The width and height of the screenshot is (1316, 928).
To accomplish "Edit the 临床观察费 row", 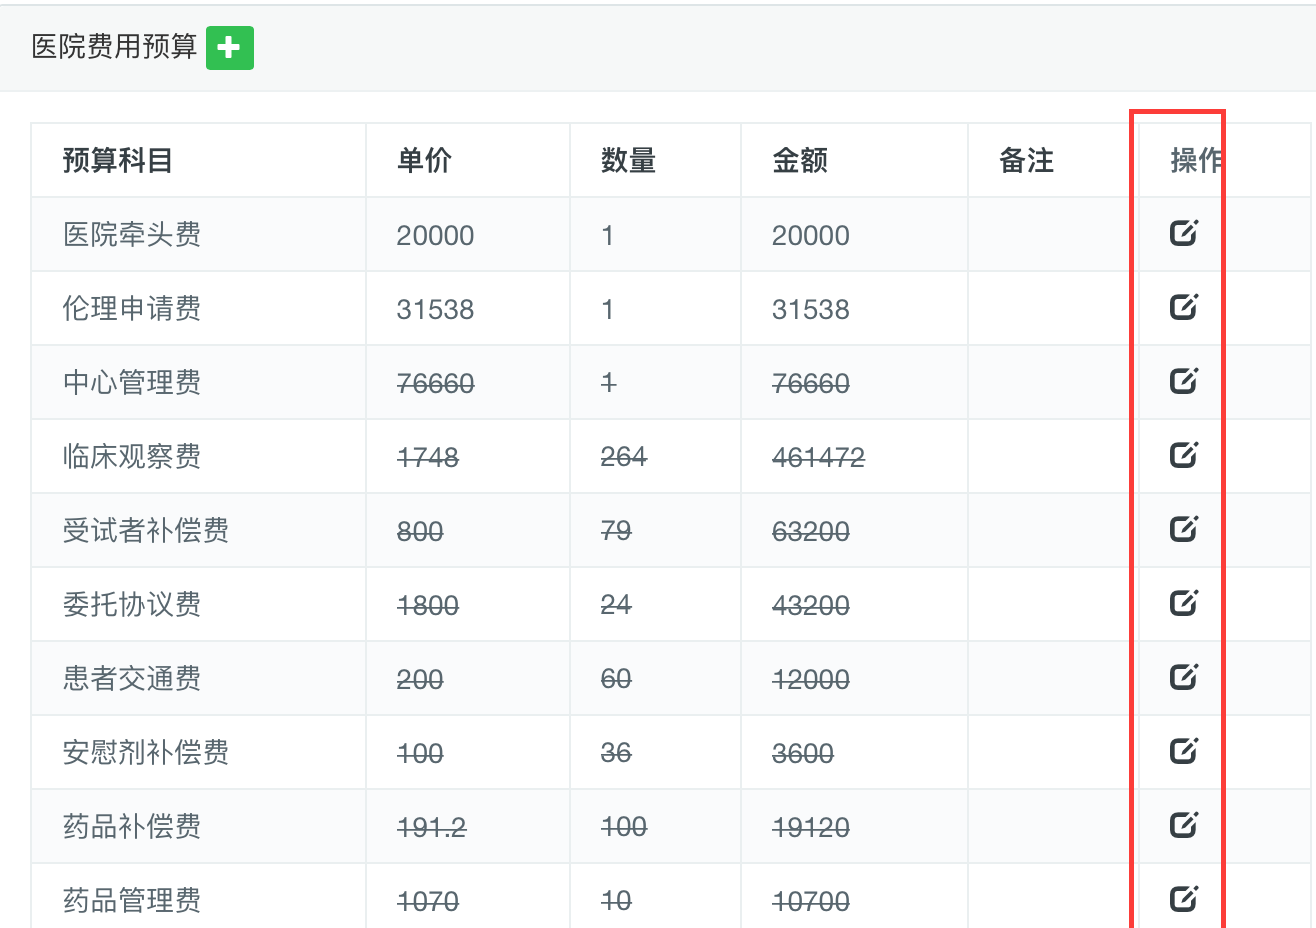I will coord(1184,454).
